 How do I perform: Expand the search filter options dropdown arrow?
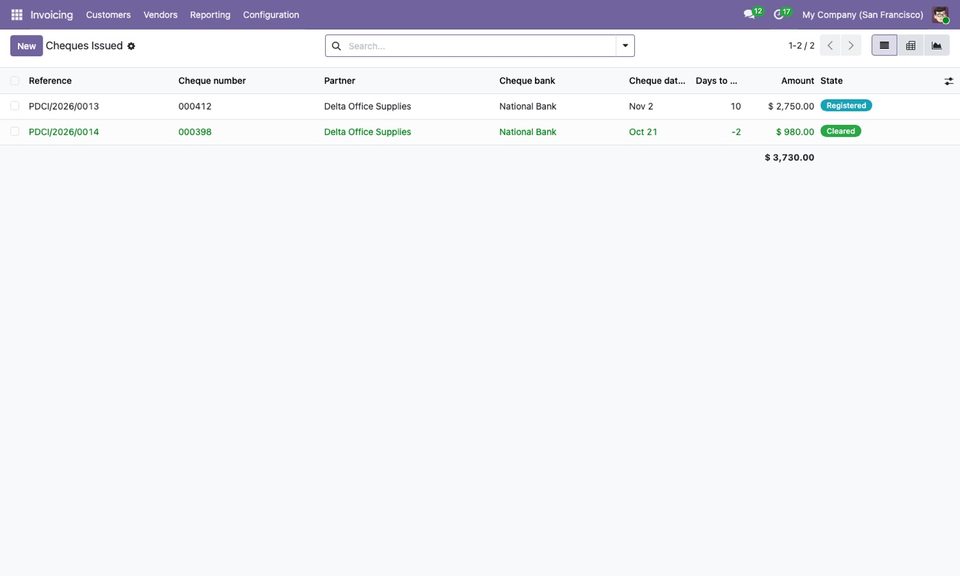(x=625, y=45)
